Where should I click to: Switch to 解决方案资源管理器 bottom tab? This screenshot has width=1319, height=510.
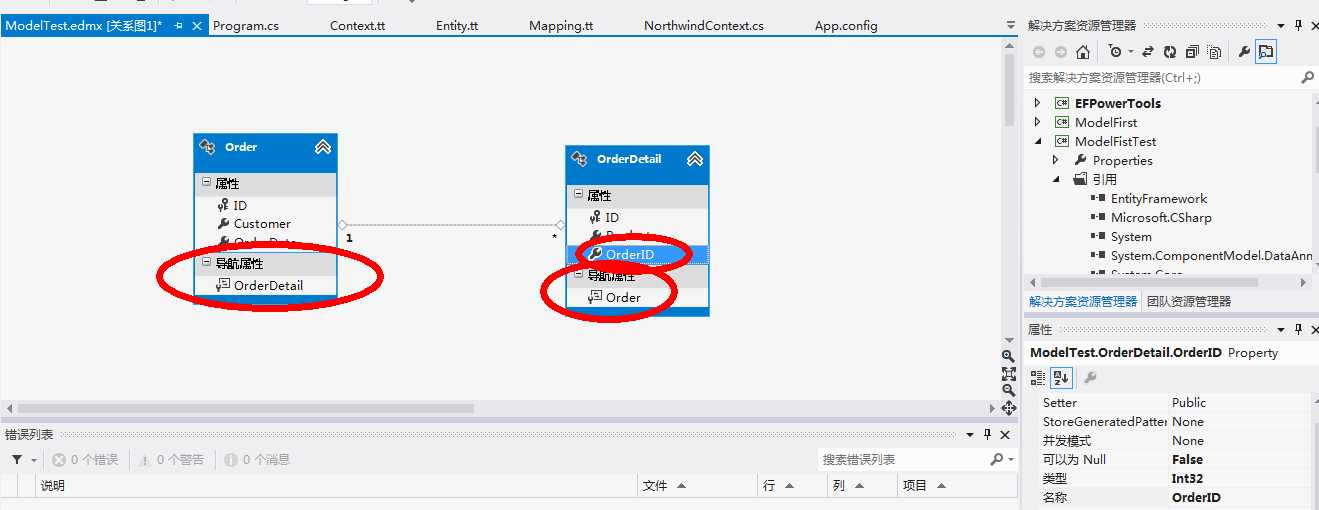1083,301
